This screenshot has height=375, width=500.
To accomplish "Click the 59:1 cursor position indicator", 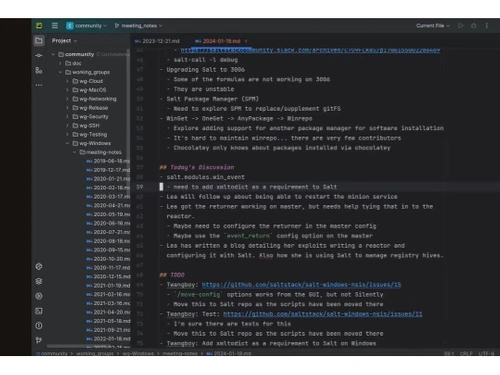I will click(x=449, y=353).
